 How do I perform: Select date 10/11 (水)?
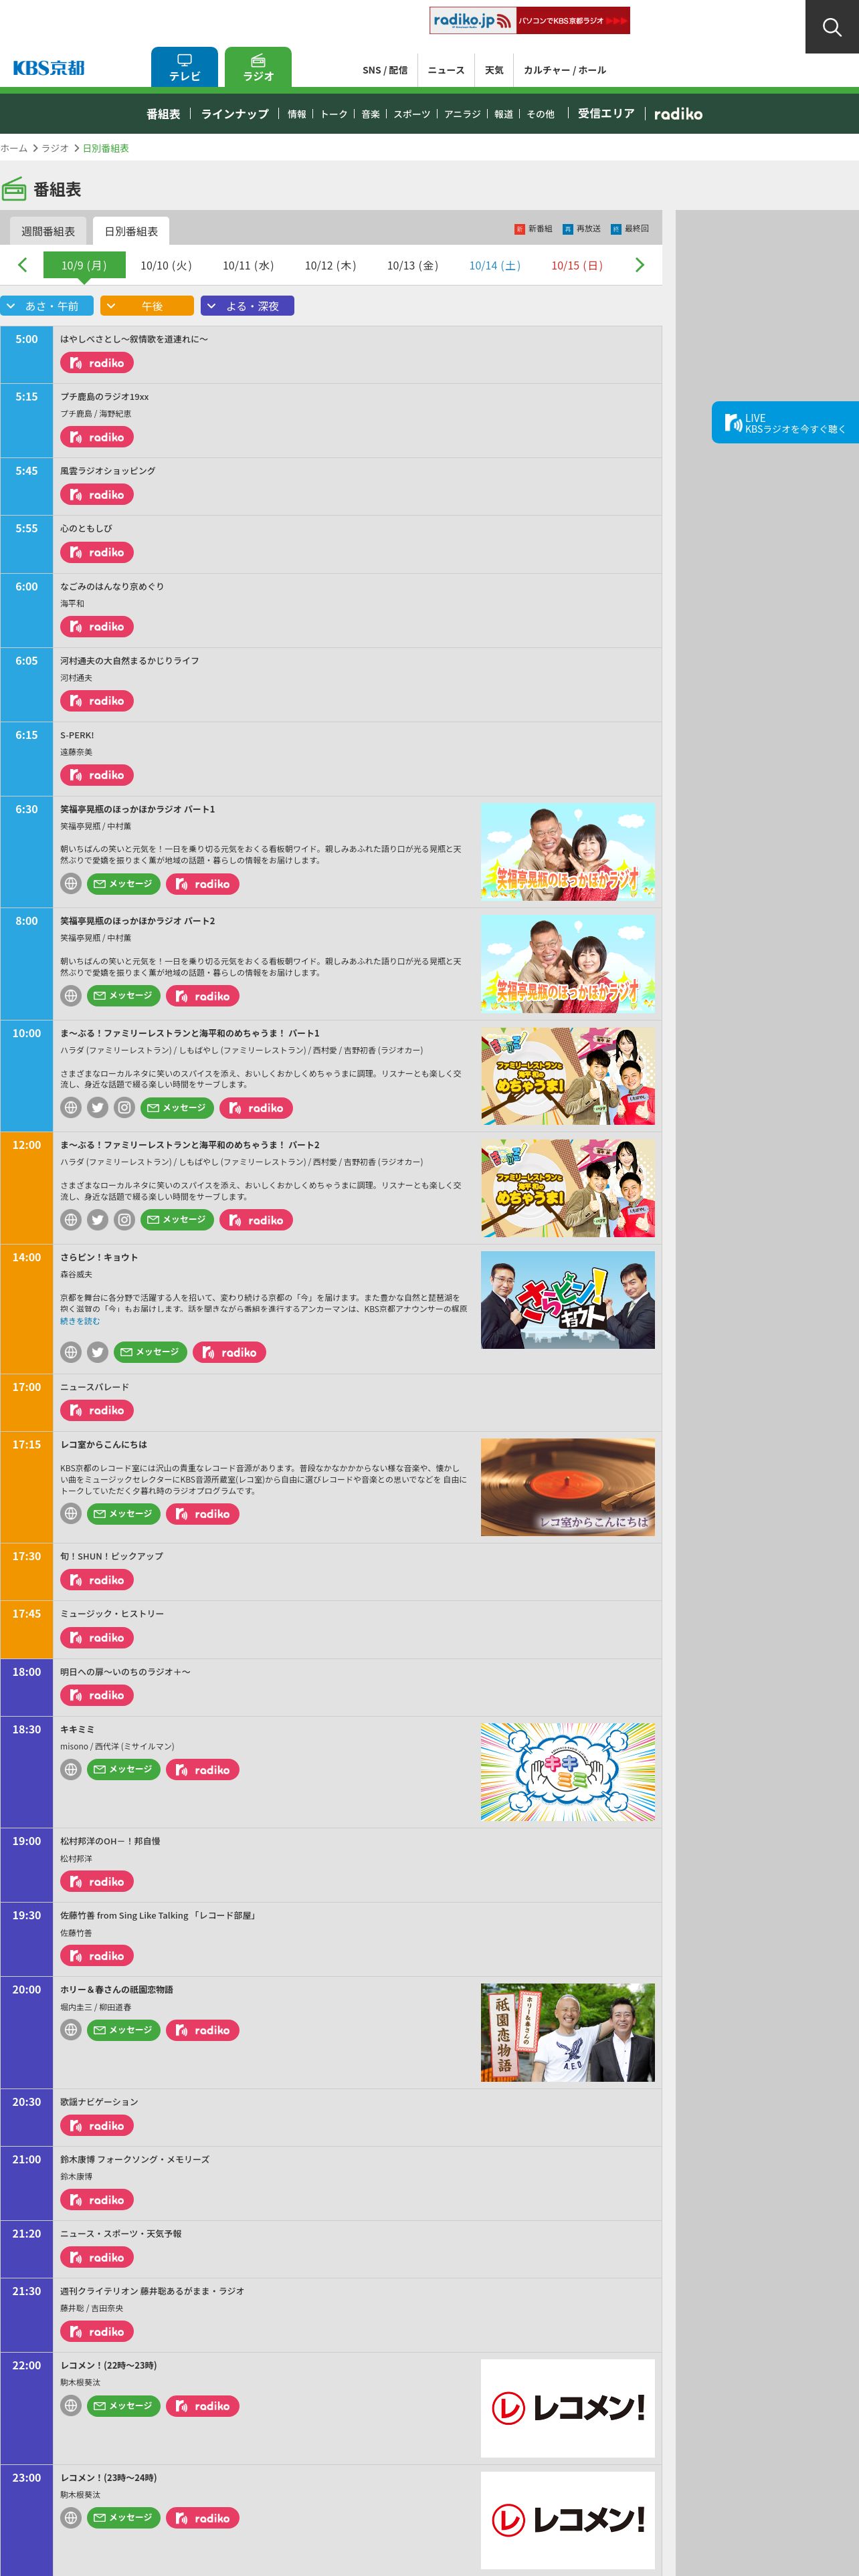coord(248,265)
